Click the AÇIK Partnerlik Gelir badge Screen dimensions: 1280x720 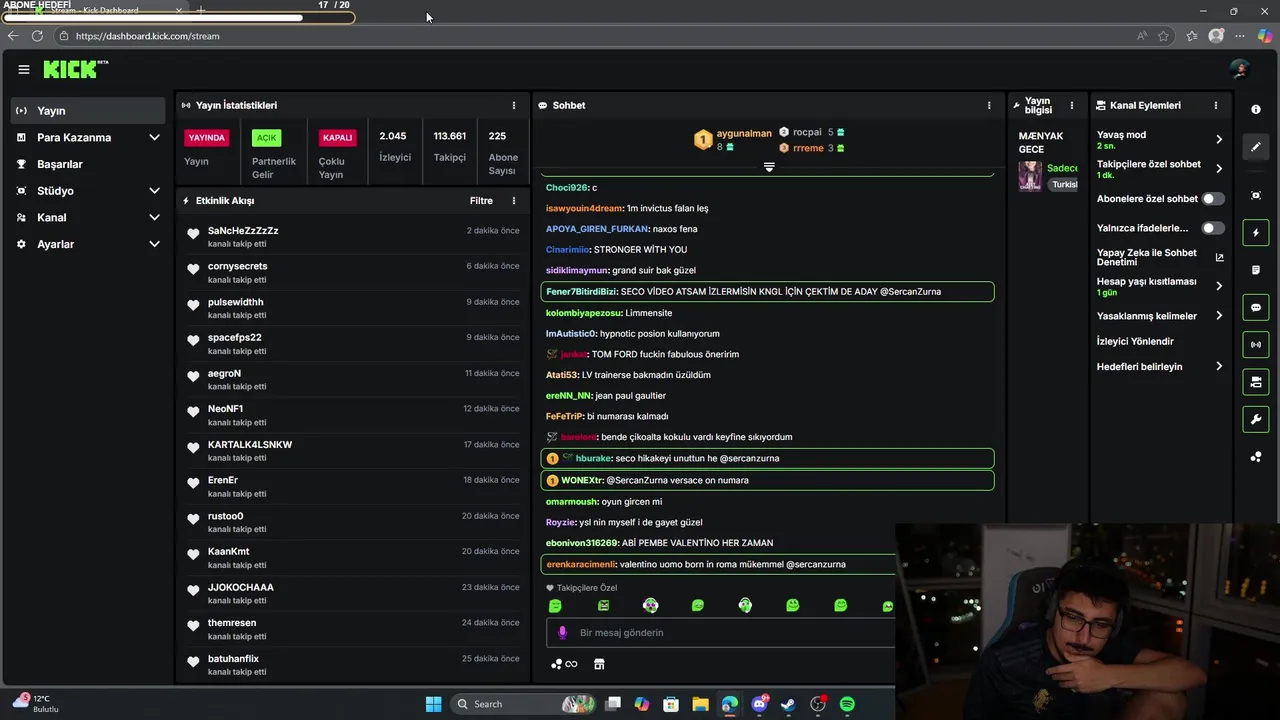click(x=266, y=138)
